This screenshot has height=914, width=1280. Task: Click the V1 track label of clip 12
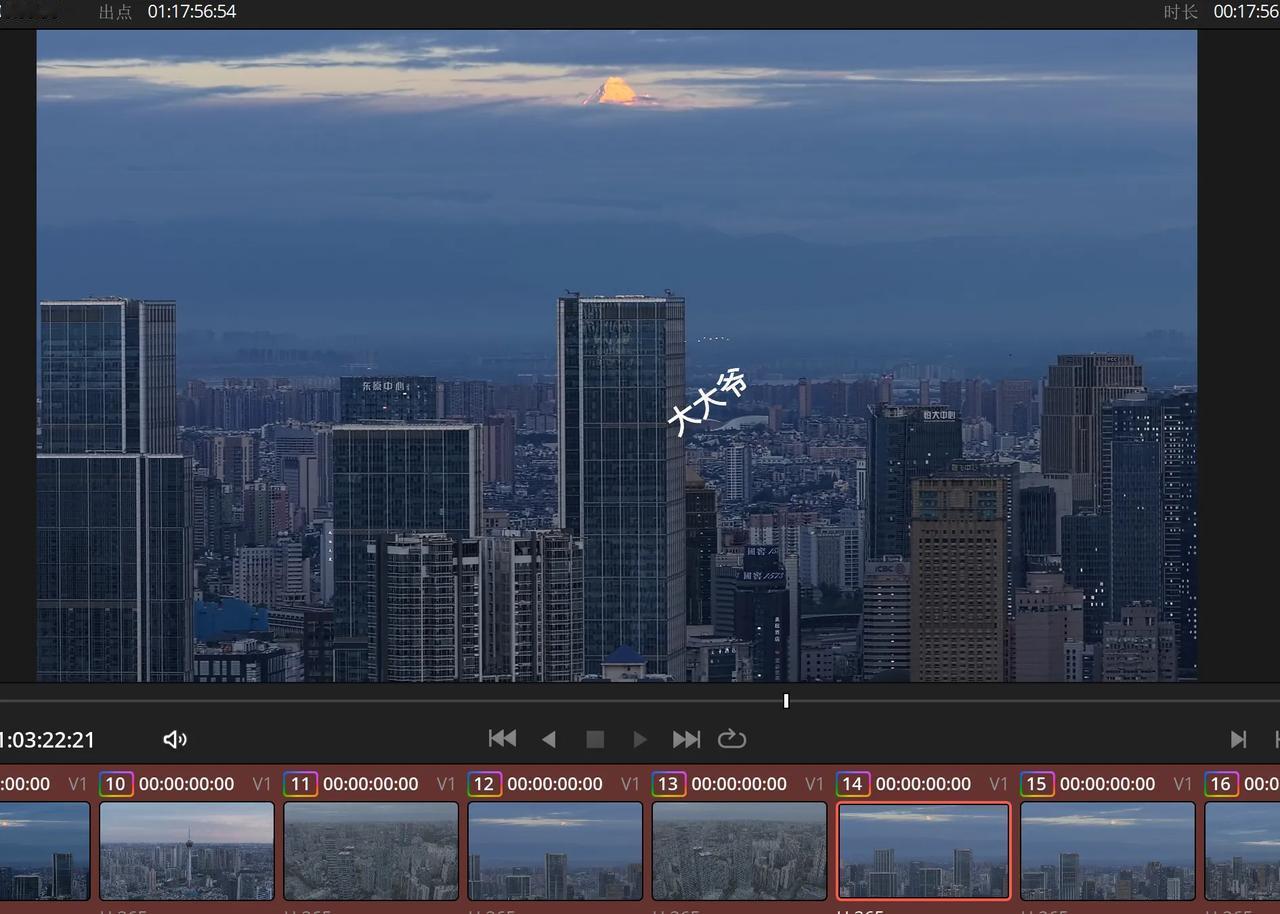[630, 784]
